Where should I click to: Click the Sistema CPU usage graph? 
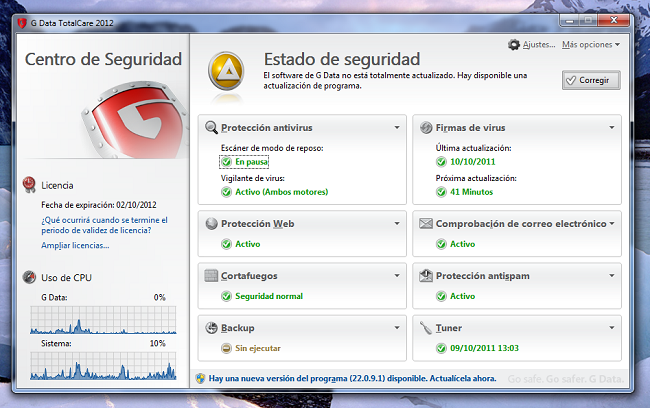[103, 366]
